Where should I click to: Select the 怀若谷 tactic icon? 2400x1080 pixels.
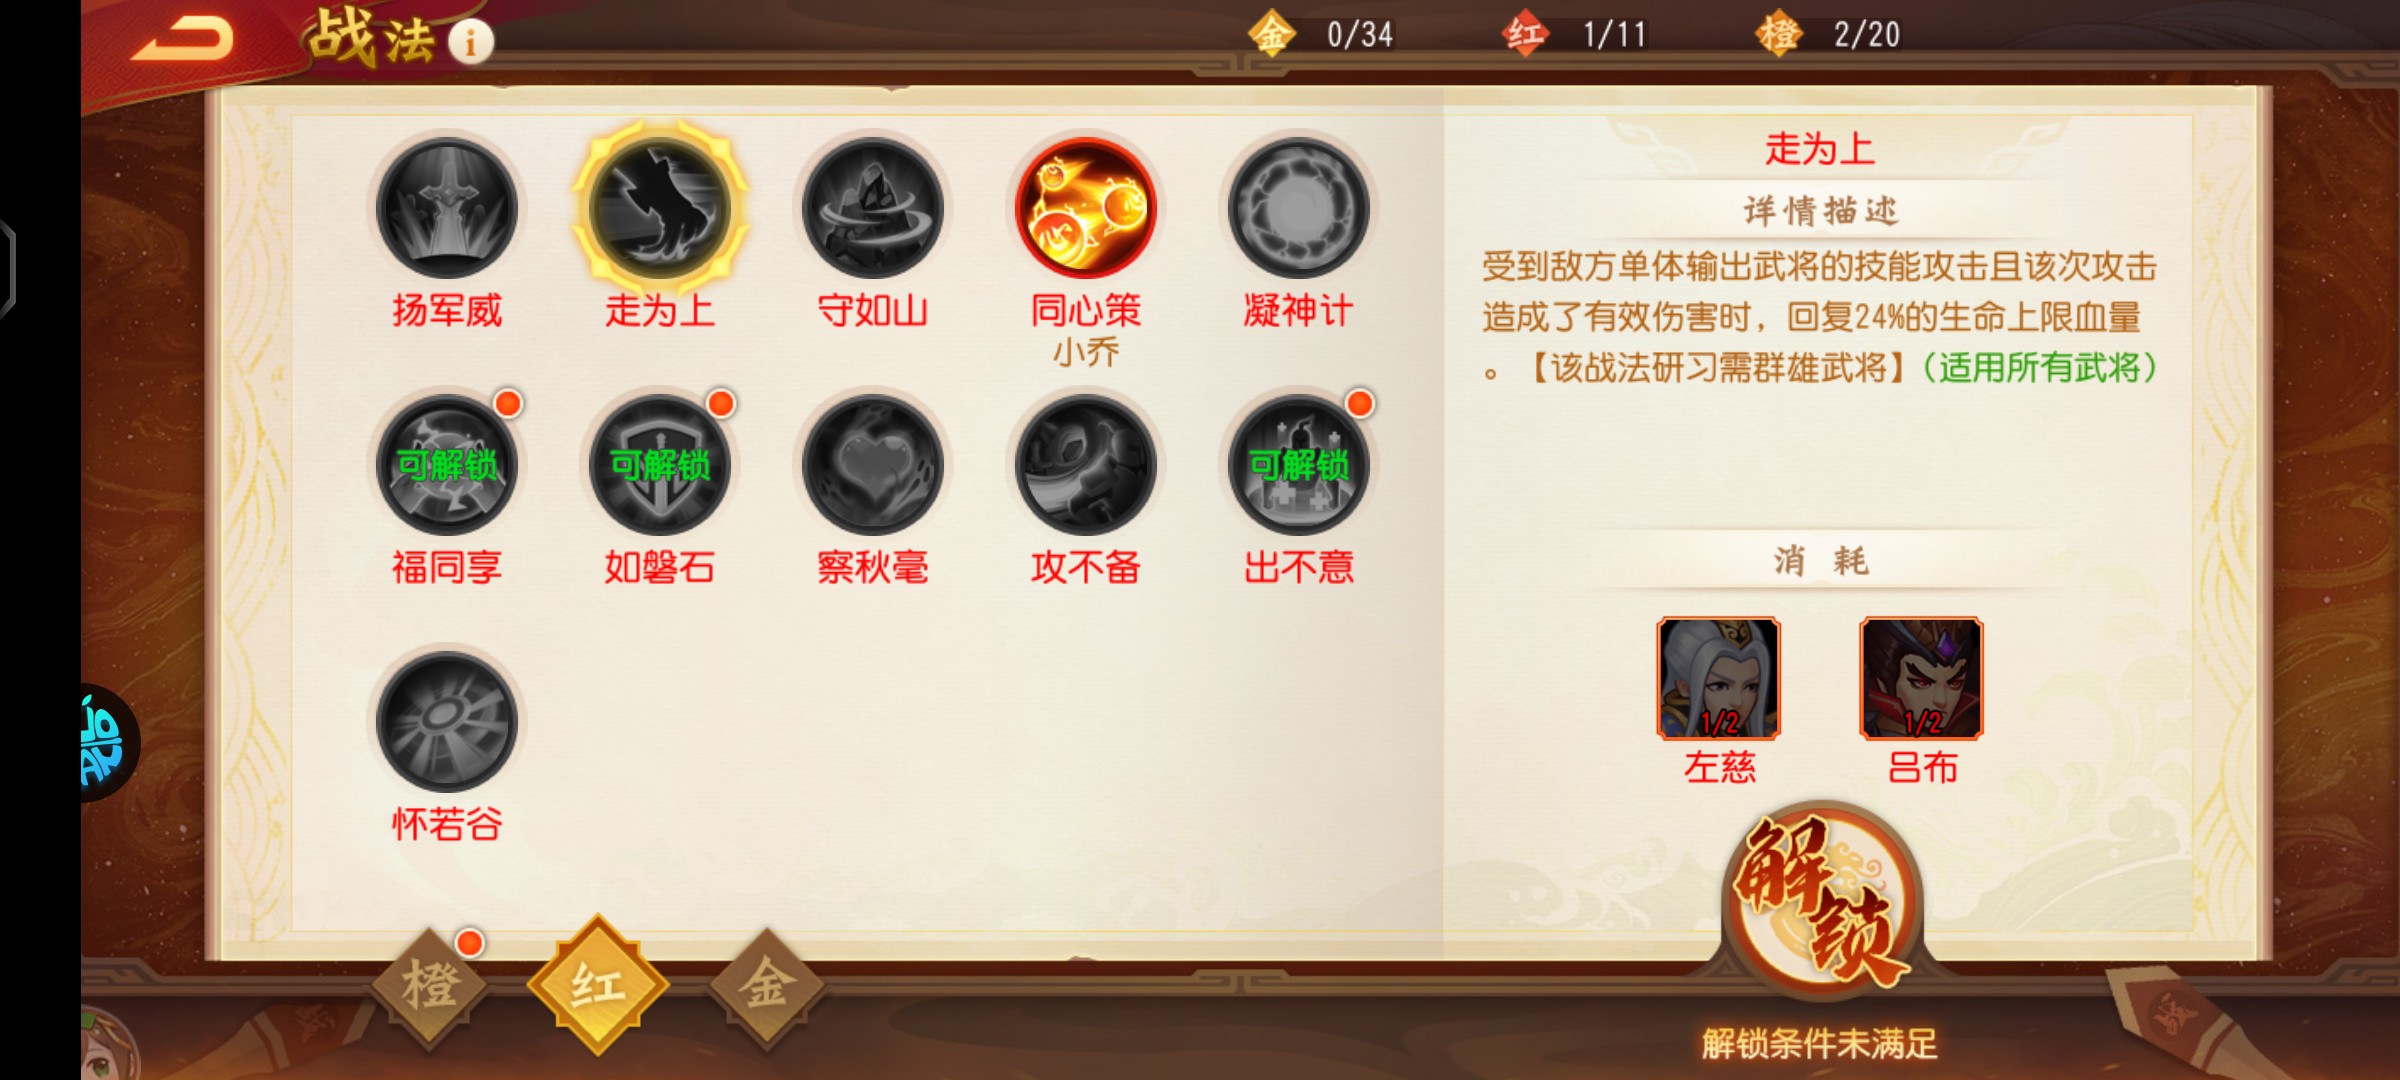(446, 722)
